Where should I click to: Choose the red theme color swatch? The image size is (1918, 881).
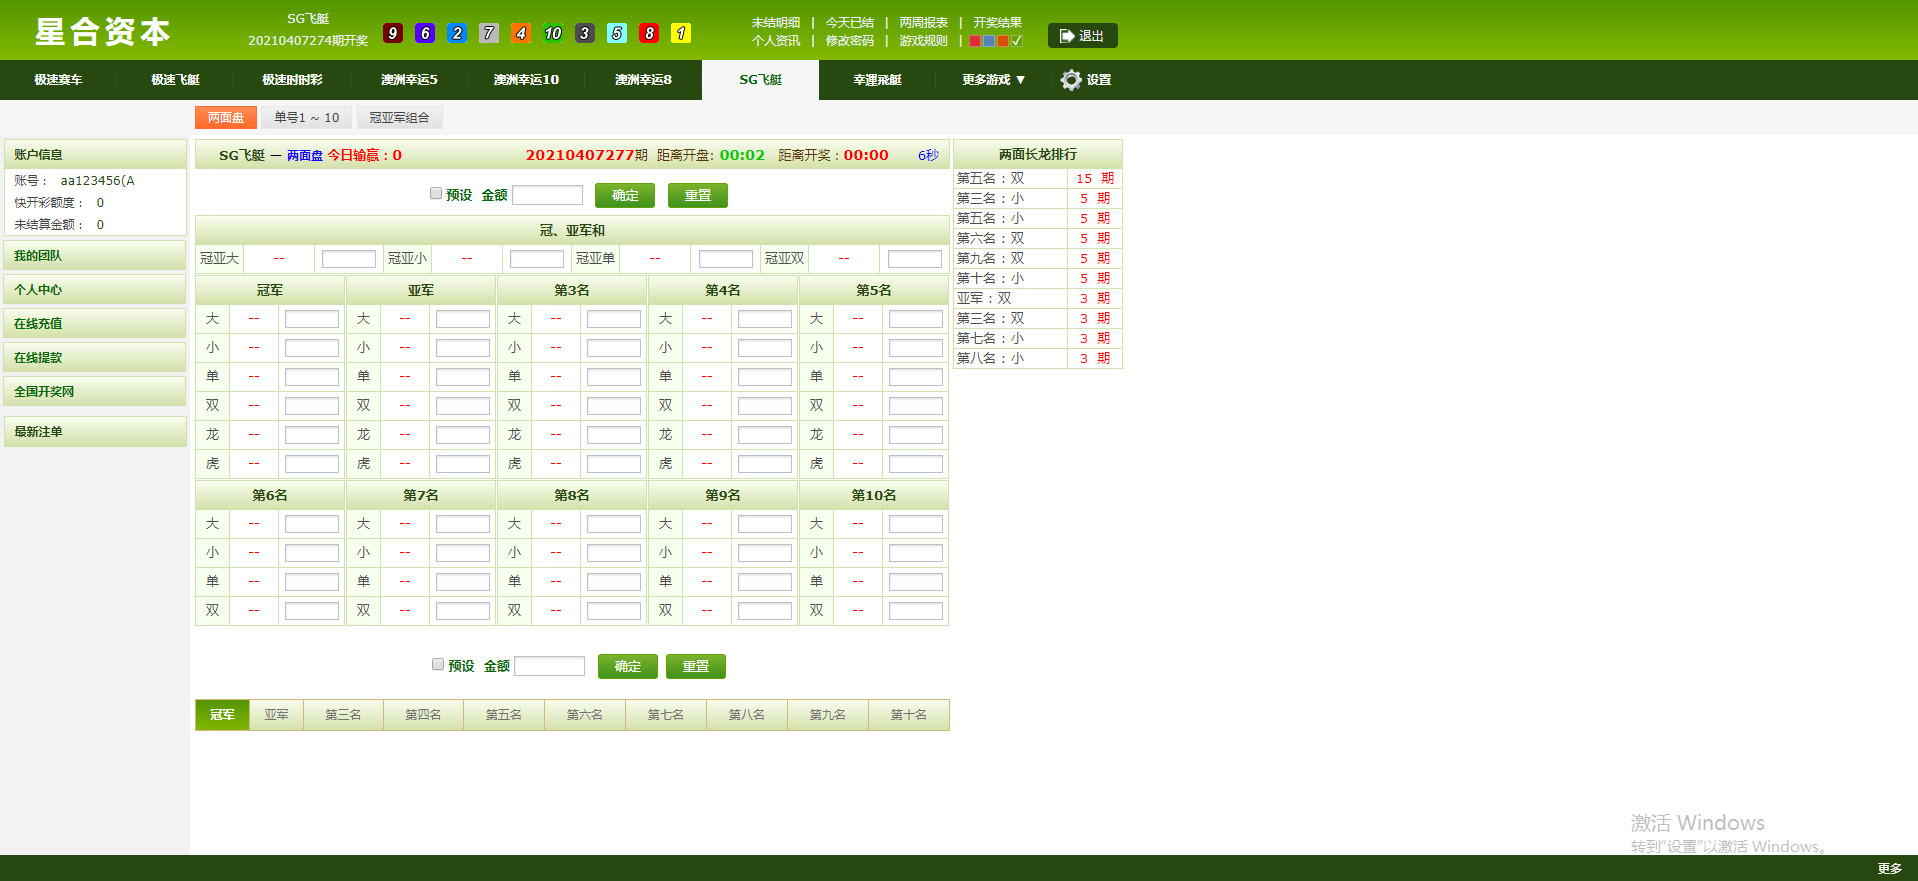click(975, 41)
